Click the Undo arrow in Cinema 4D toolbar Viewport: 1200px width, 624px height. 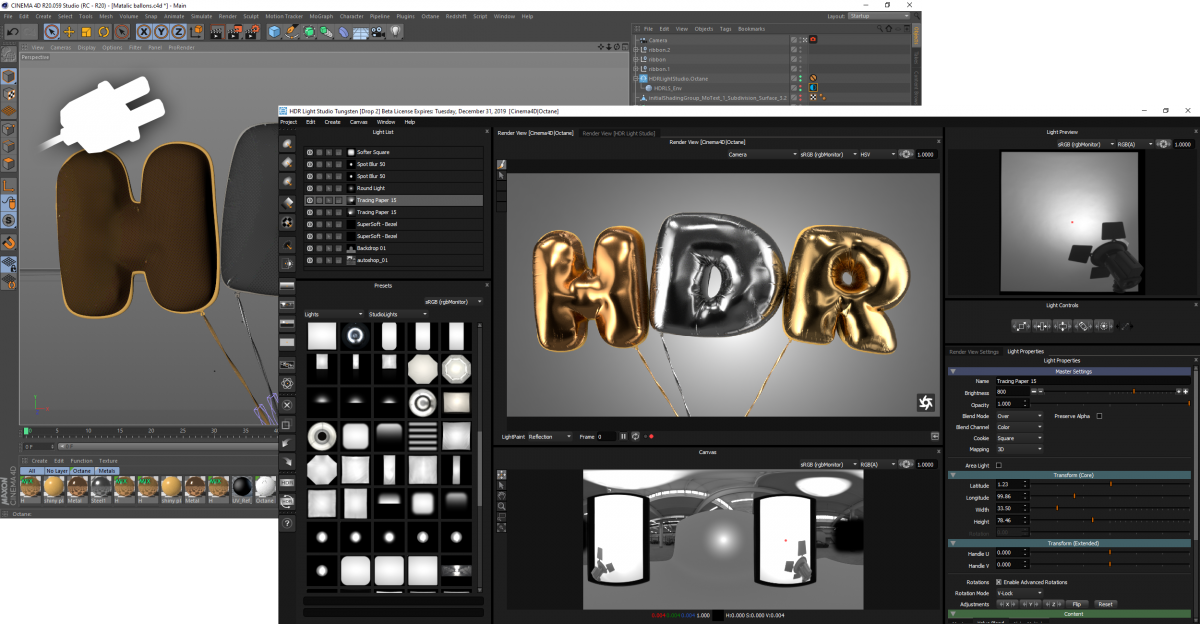(x=14, y=32)
